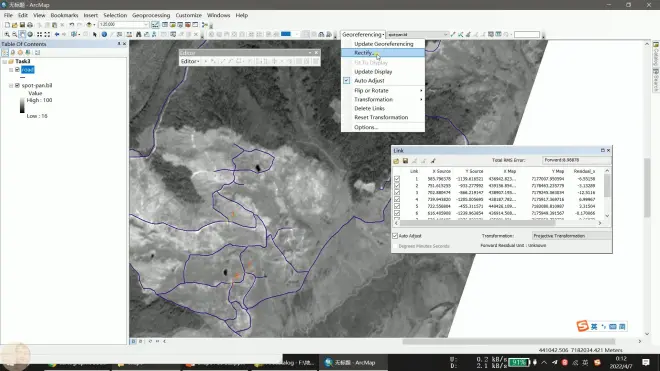Click the Link table vertical scrollbar down arrow
Screen dimensions: 660x371
(x=607, y=216)
